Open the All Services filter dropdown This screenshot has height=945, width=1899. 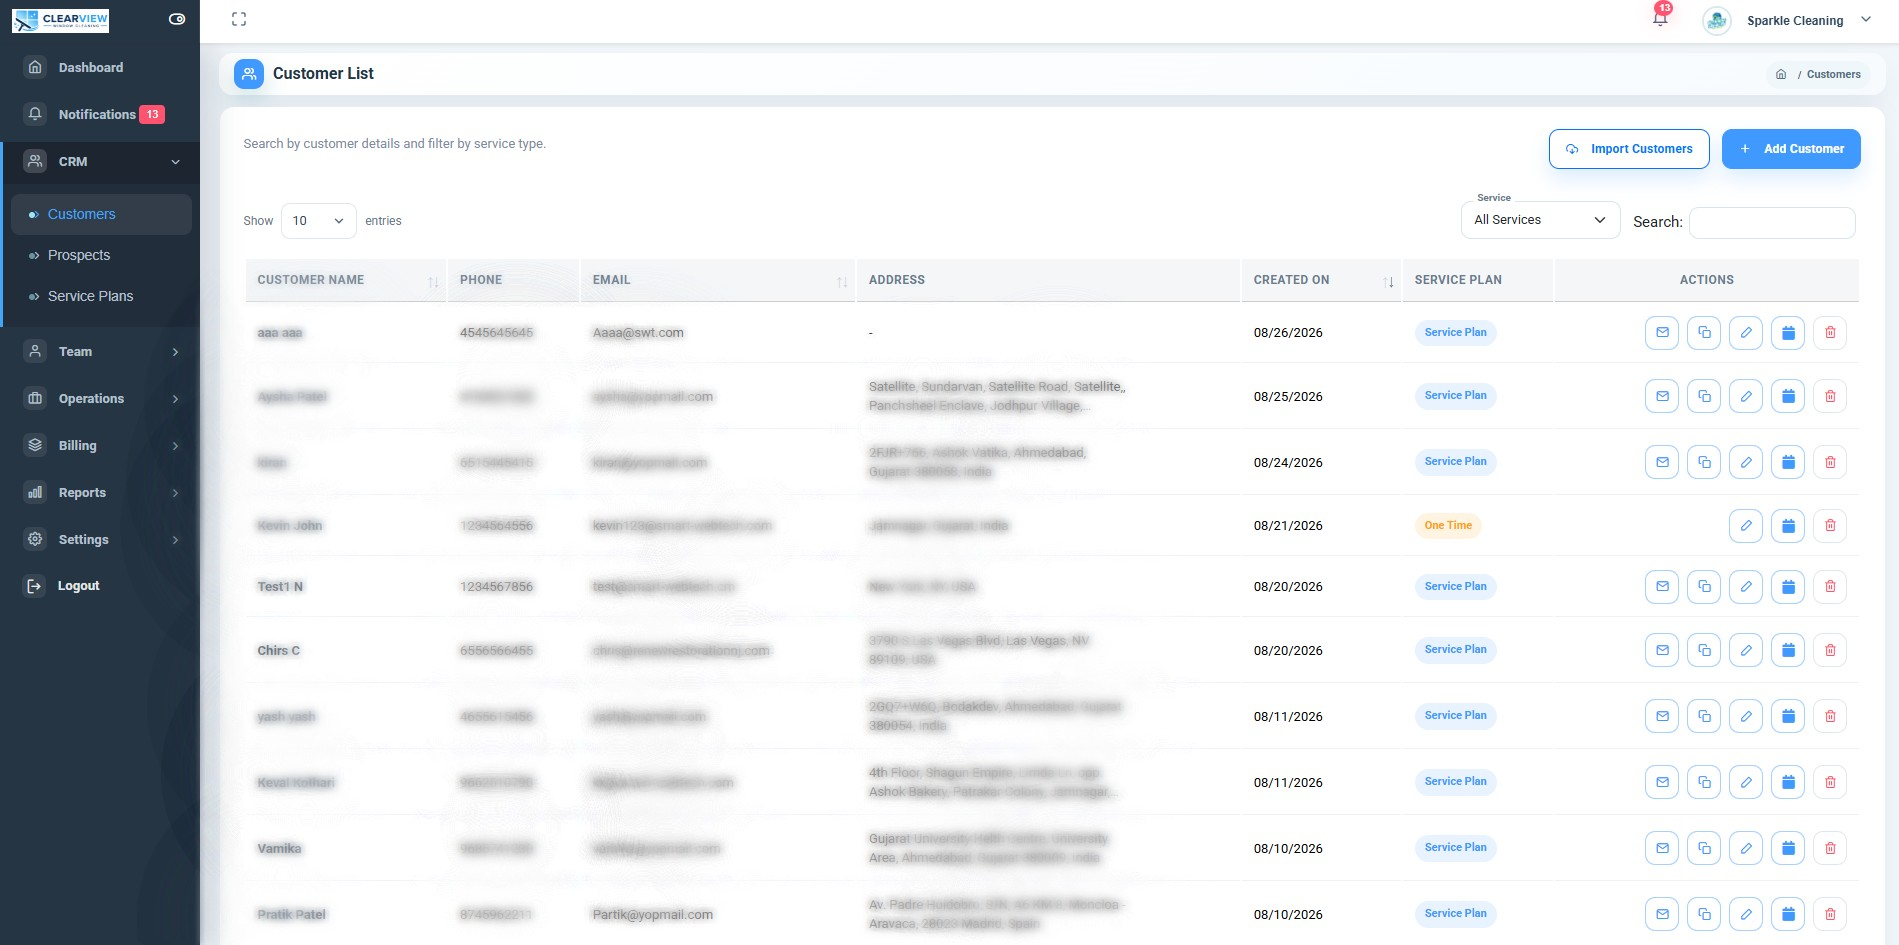tap(1540, 220)
